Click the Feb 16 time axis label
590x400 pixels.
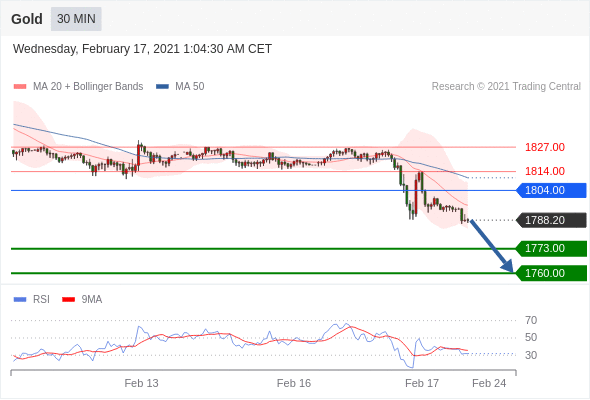point(294,383)
